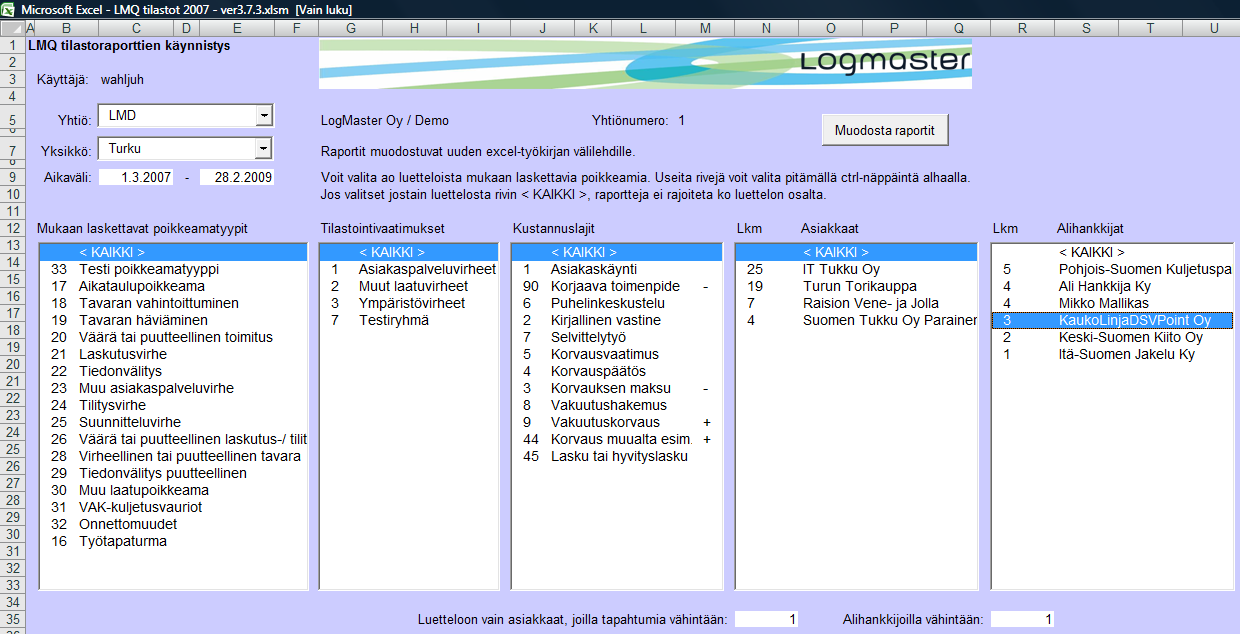This screenshot has height=634, width=1240.
Task: Click the Alihankkijoilla vähintään input field
Action: coord(1022,620)
